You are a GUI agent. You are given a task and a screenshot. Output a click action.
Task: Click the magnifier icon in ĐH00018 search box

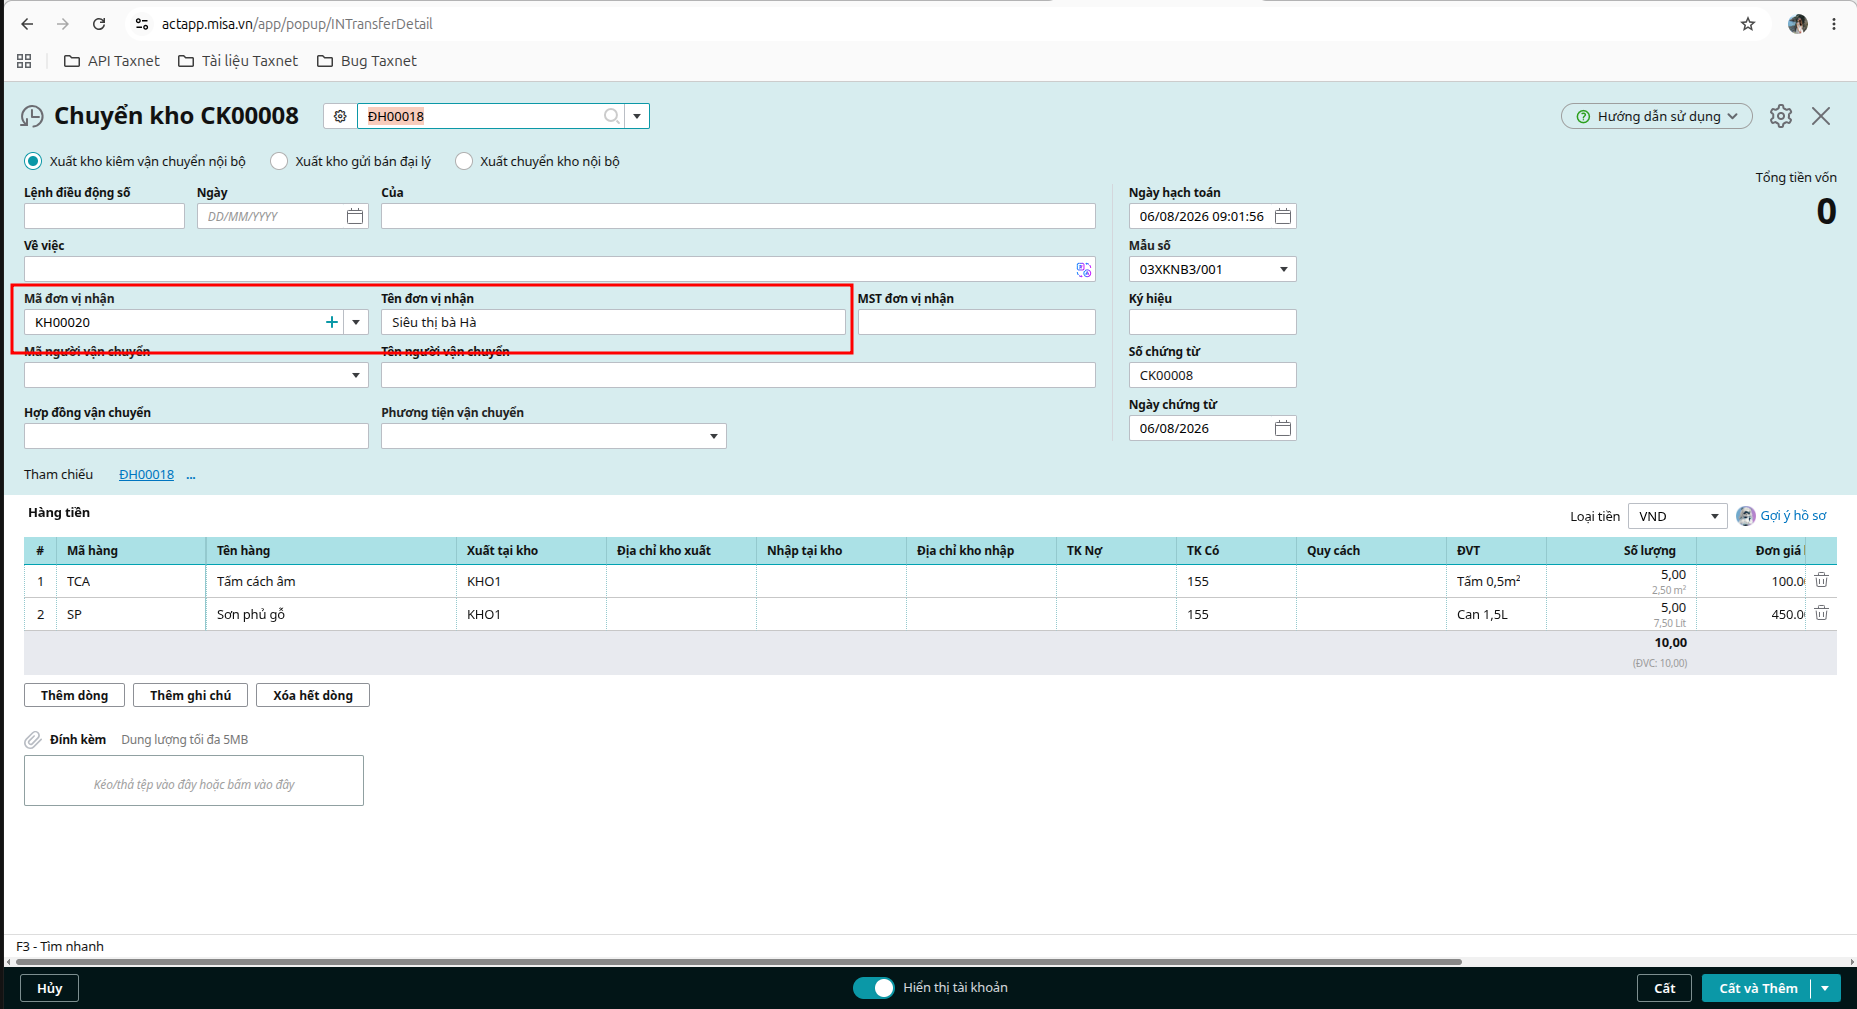(x=612, y=116)
